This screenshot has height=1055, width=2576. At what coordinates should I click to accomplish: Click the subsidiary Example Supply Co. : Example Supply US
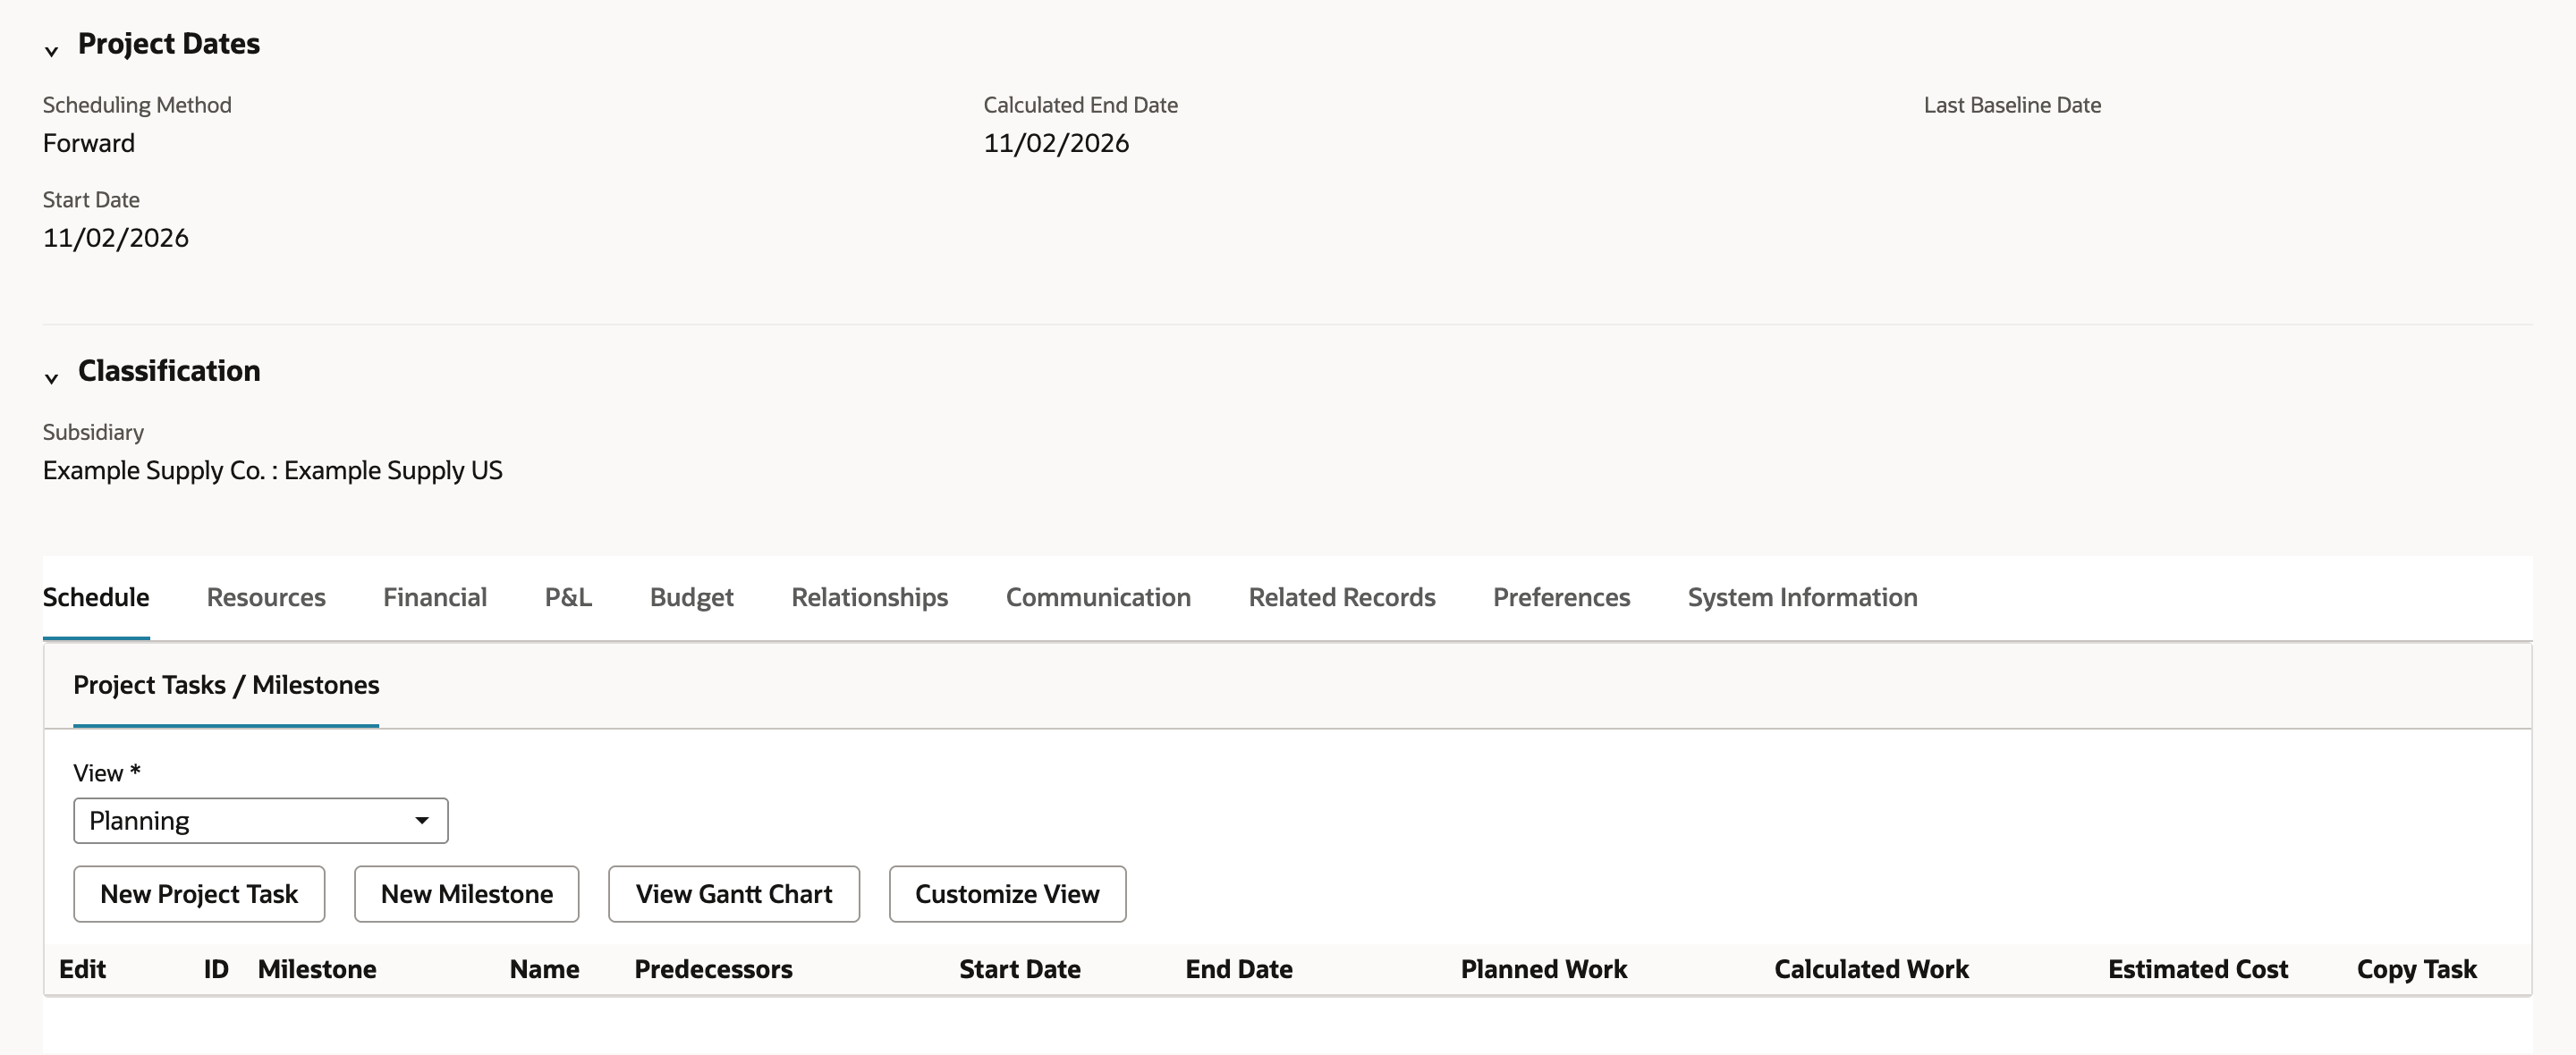[x=273, y=470]
